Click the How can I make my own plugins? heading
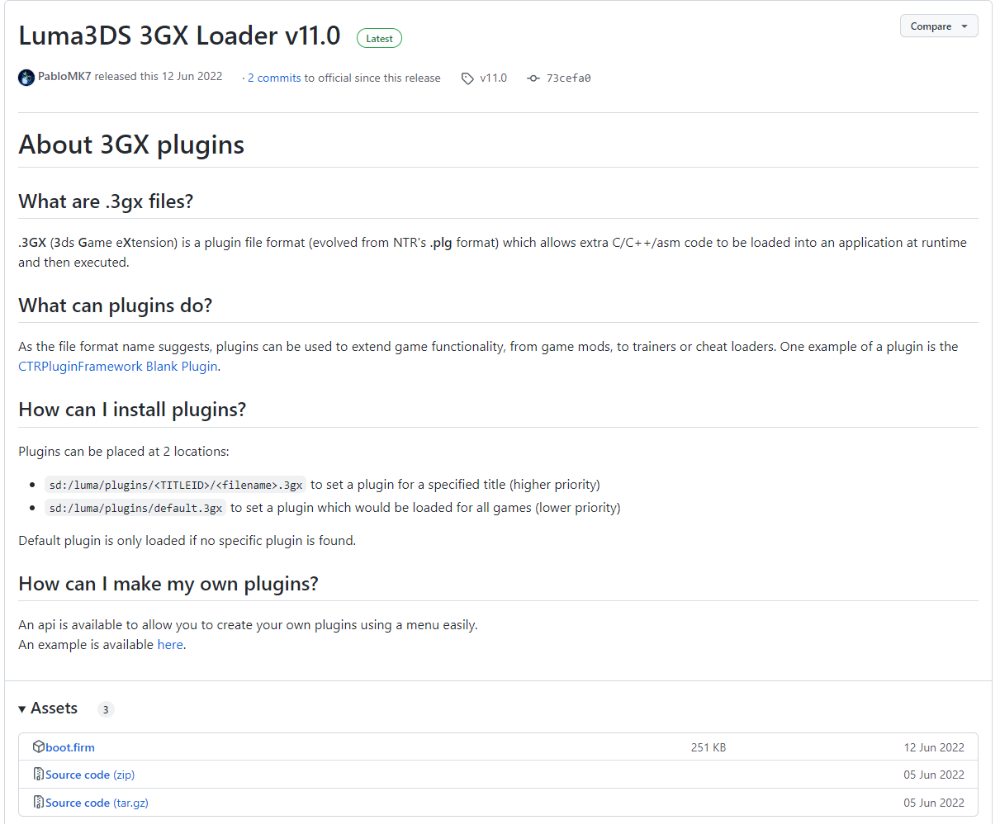Screen dimensions: 1000x824 (x=168, y=584)
